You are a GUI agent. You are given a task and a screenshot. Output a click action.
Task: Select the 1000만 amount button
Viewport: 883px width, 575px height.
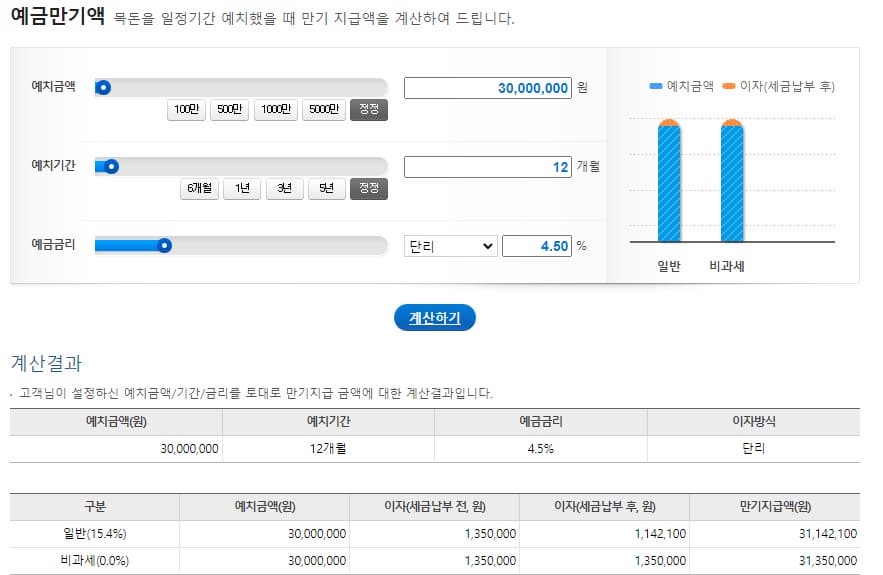click(276, 109)
